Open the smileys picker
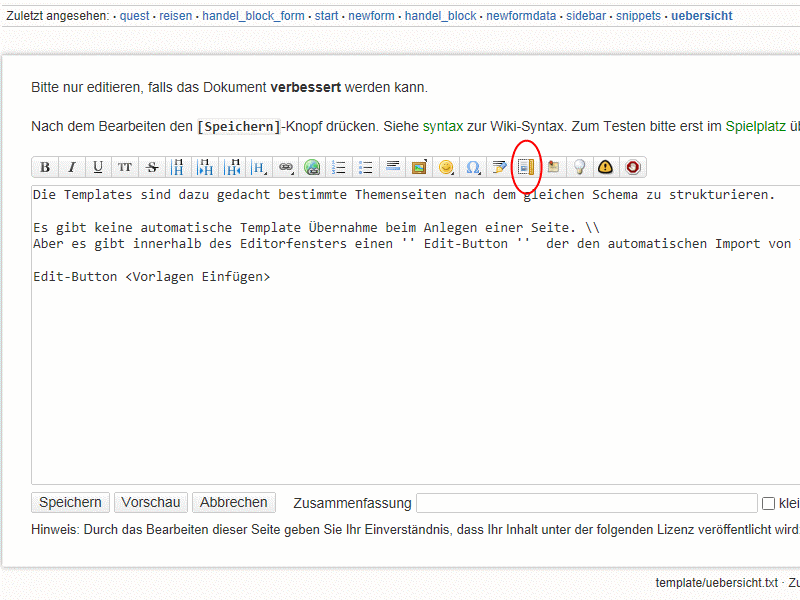This screenshot has width=800, height=600. click(x=446, y=167)
